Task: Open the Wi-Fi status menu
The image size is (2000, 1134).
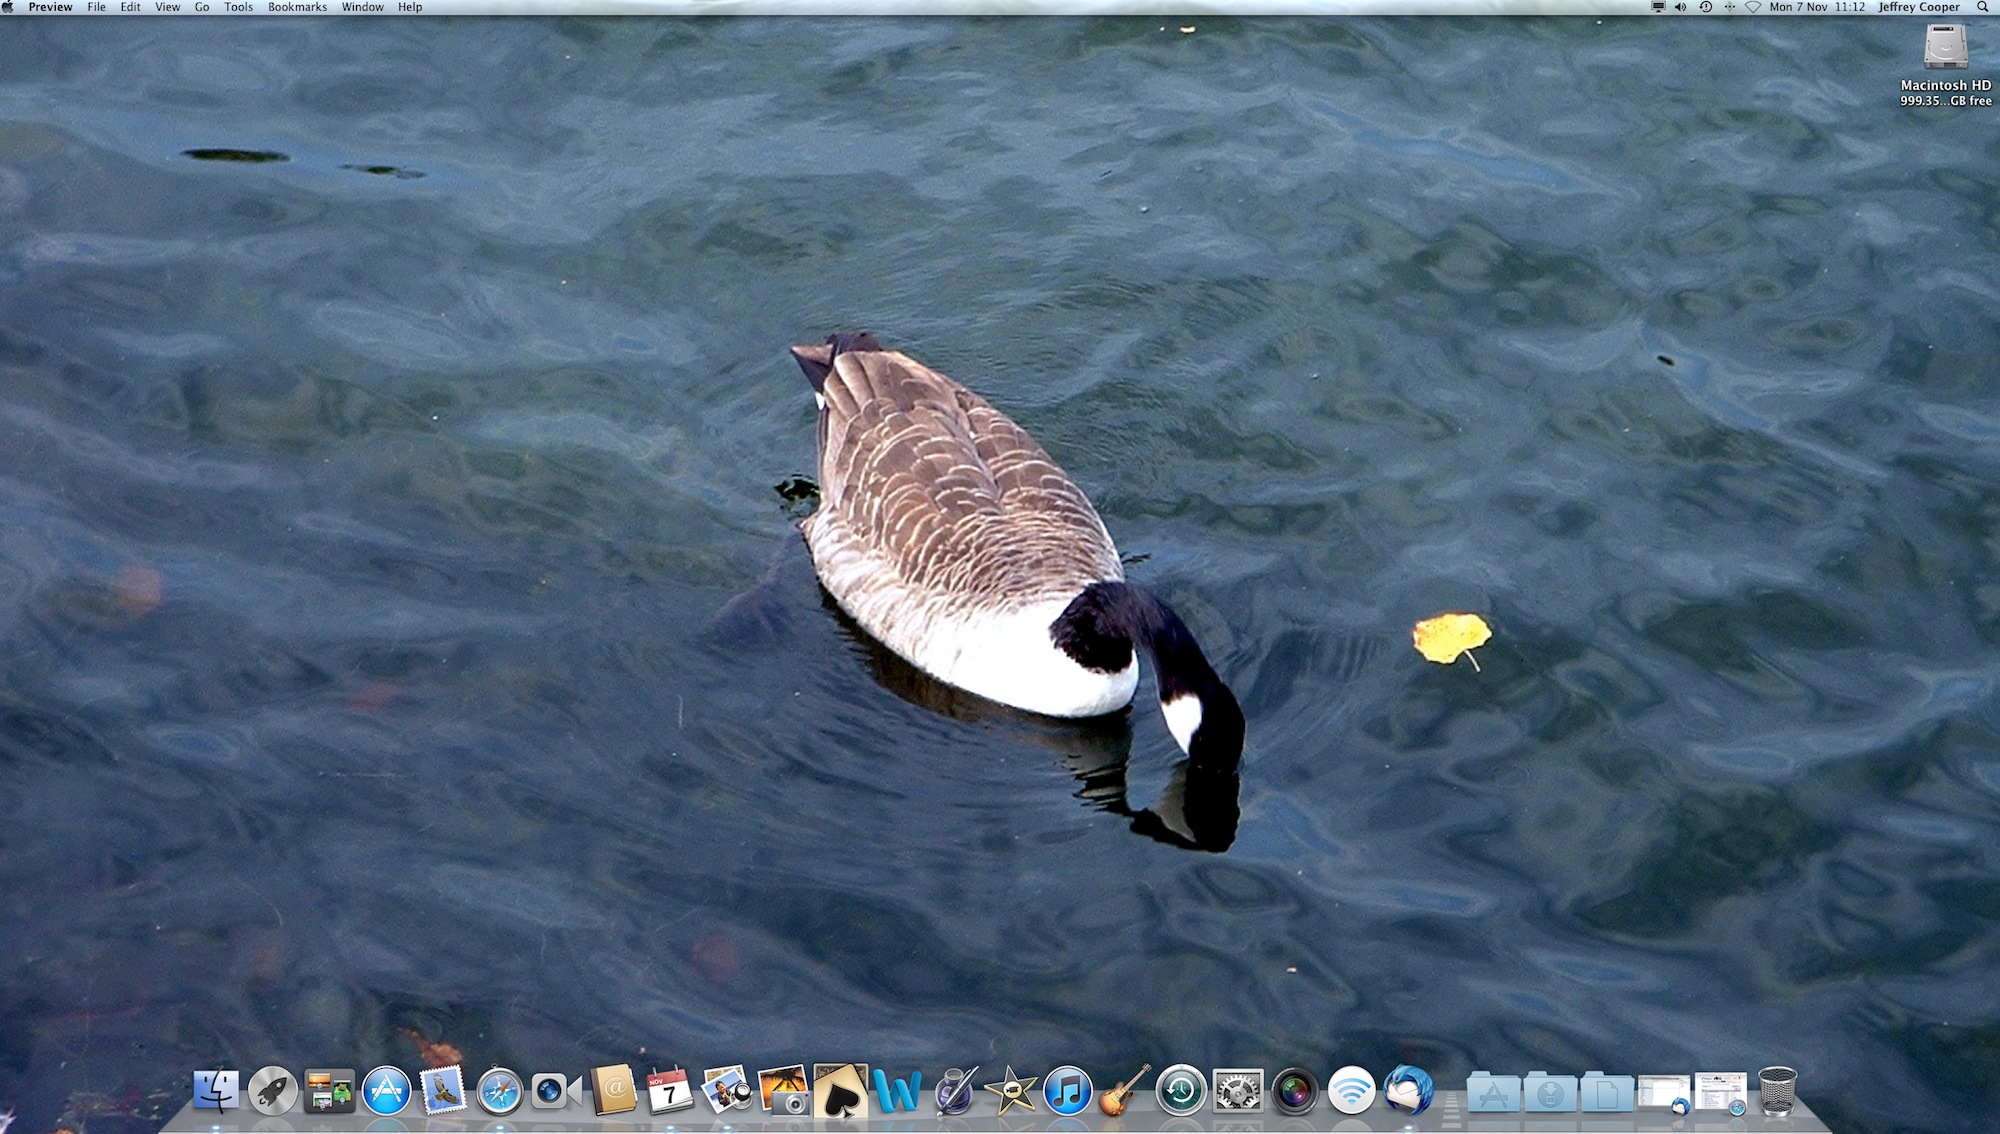Action: click(1753, 7)
